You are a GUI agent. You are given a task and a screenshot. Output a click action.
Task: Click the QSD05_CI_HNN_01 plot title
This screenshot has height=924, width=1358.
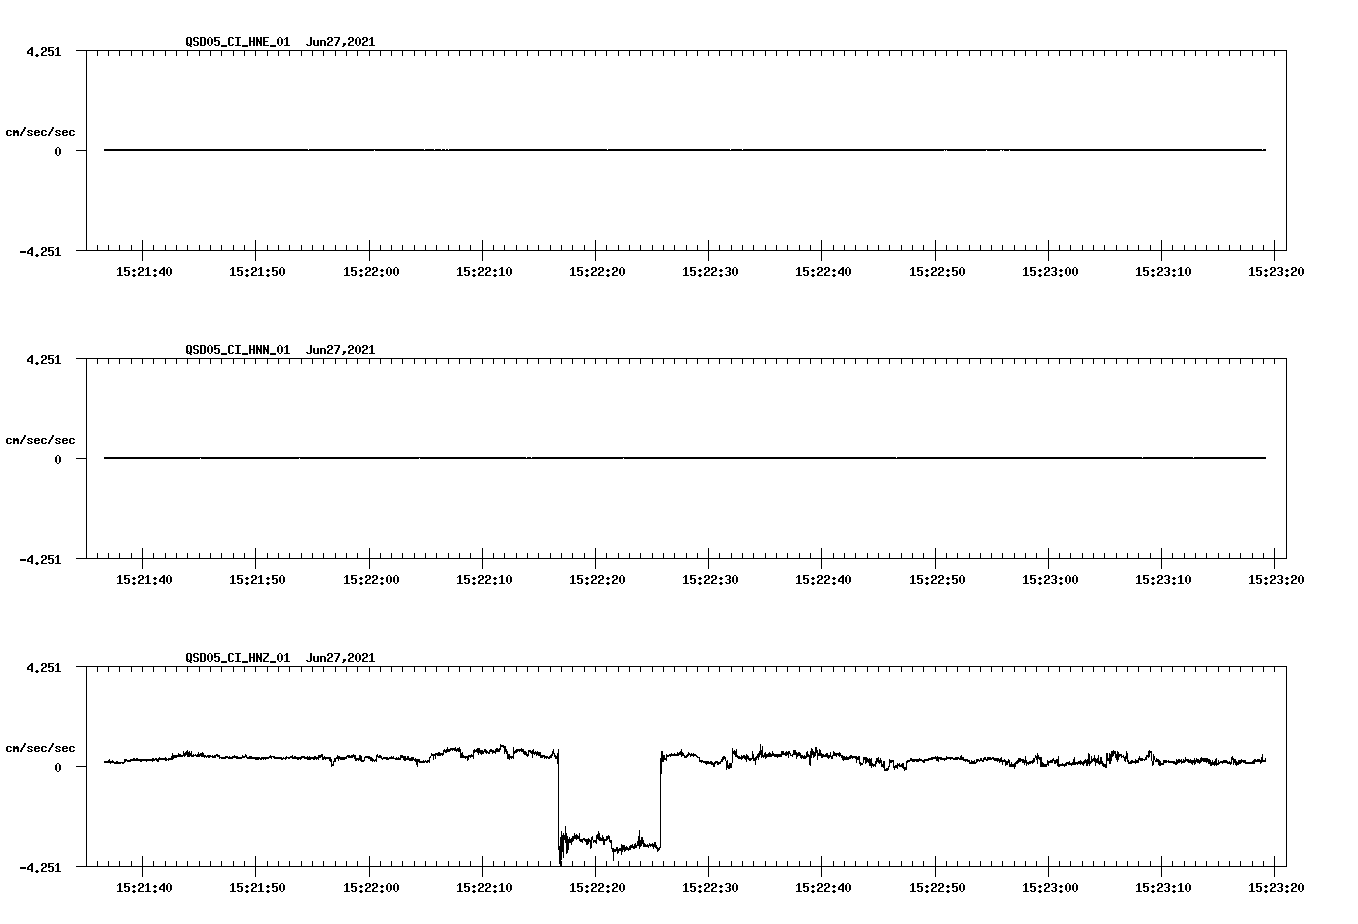pos(280,350)
